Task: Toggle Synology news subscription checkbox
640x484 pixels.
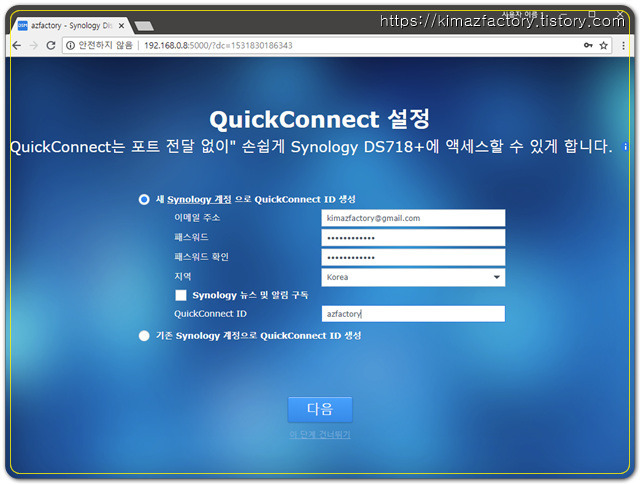Action: [181, 295]
